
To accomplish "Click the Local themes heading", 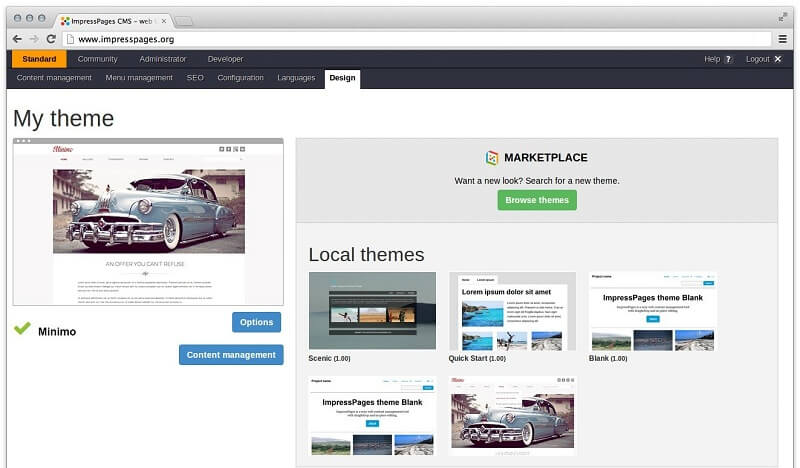I will pos(366,255).
